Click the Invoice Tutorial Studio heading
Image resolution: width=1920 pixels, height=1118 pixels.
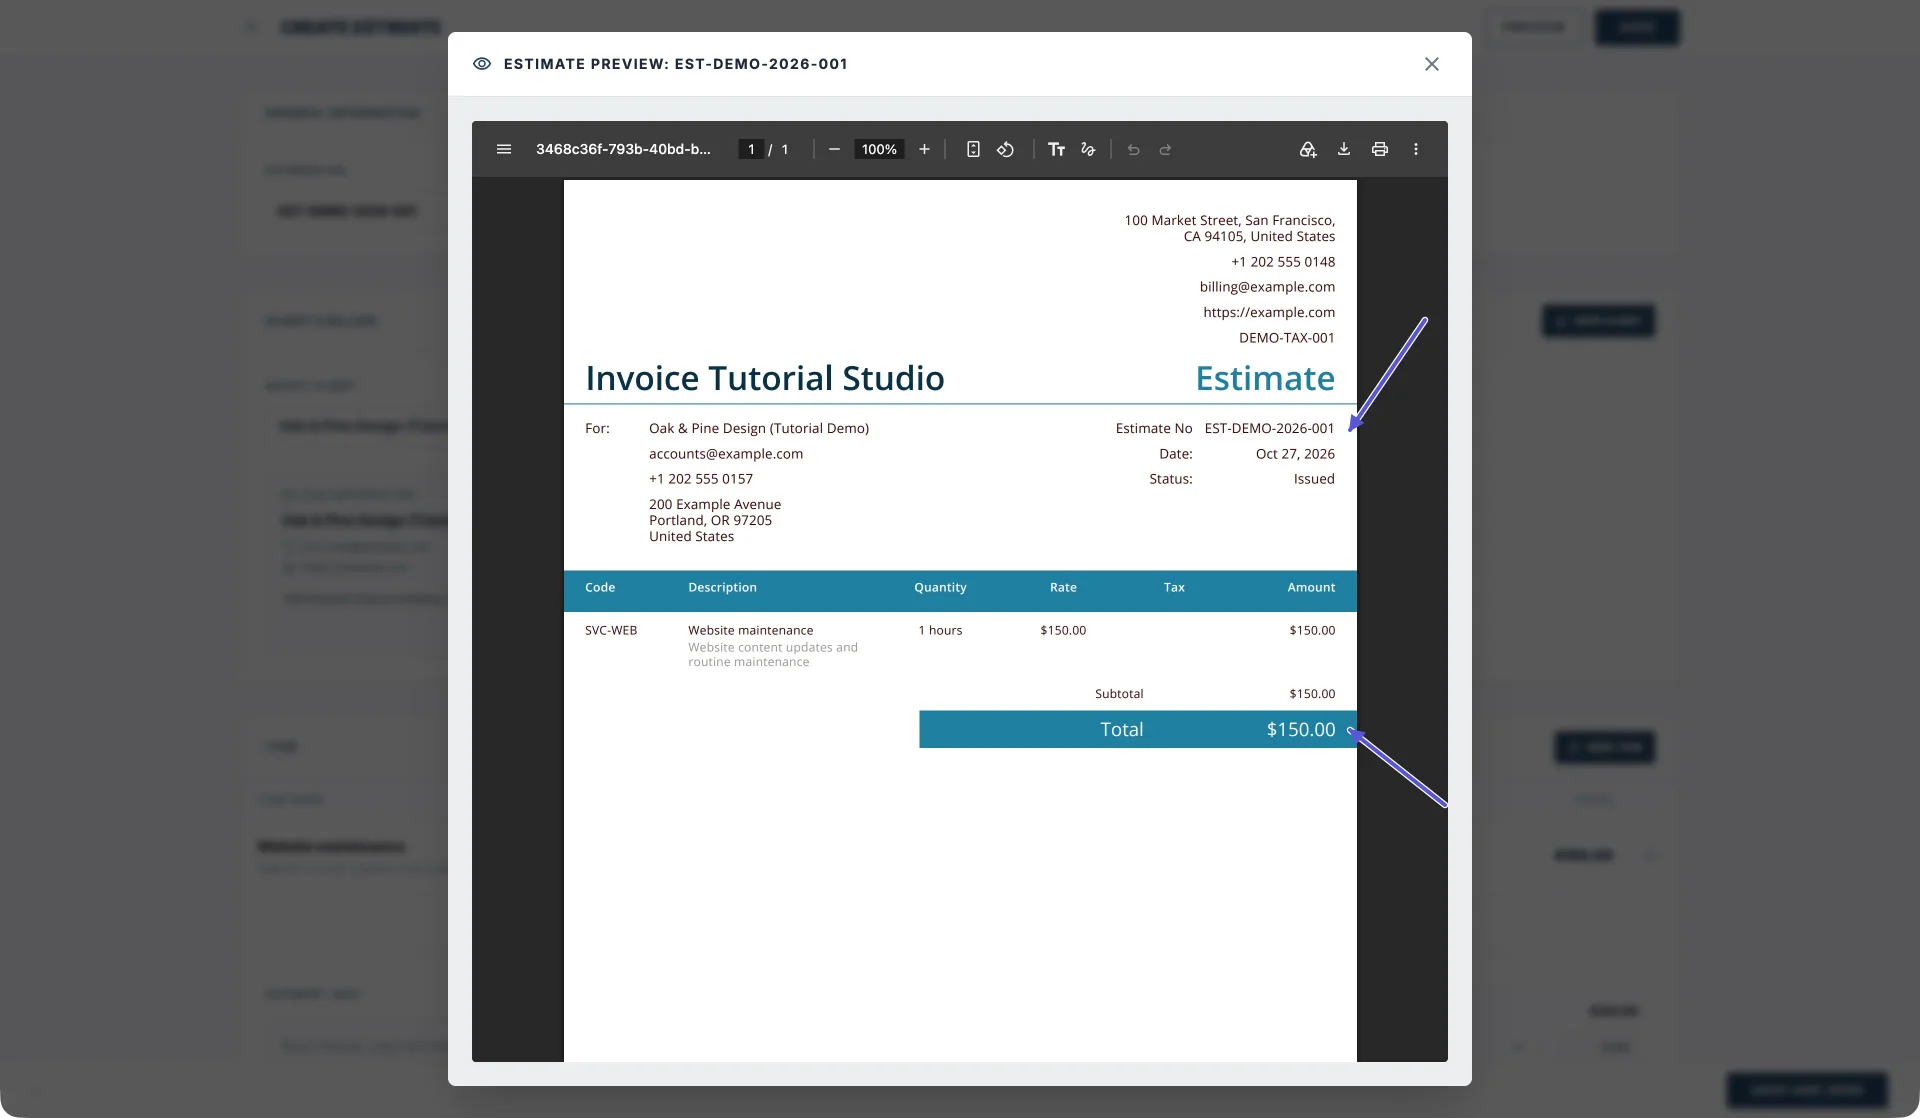[x=765, y=378]
